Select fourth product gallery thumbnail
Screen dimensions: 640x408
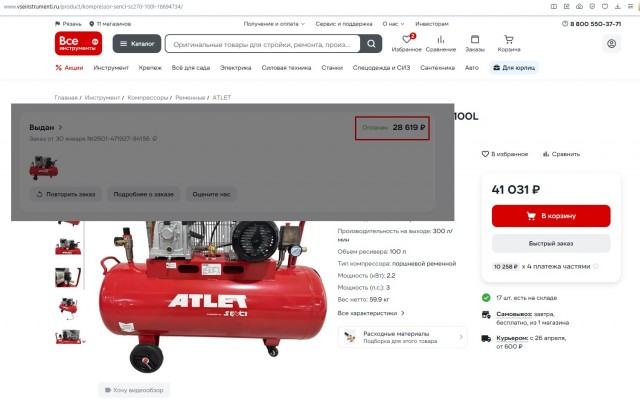click(x=68, y=308)
